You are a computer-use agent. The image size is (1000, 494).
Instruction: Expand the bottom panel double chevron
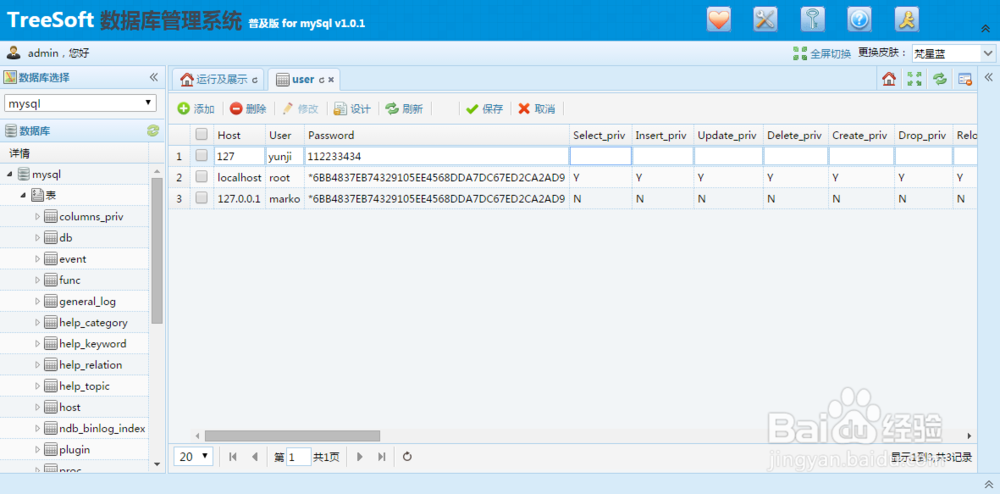[988, 484]
